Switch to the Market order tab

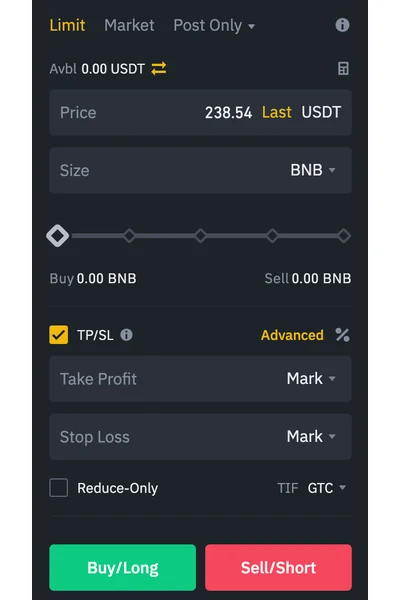point(129,26)
